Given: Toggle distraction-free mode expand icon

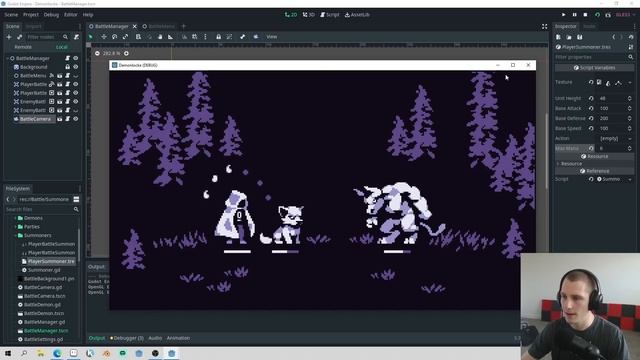Looking at the screenshot, I should tap(544, 27).
